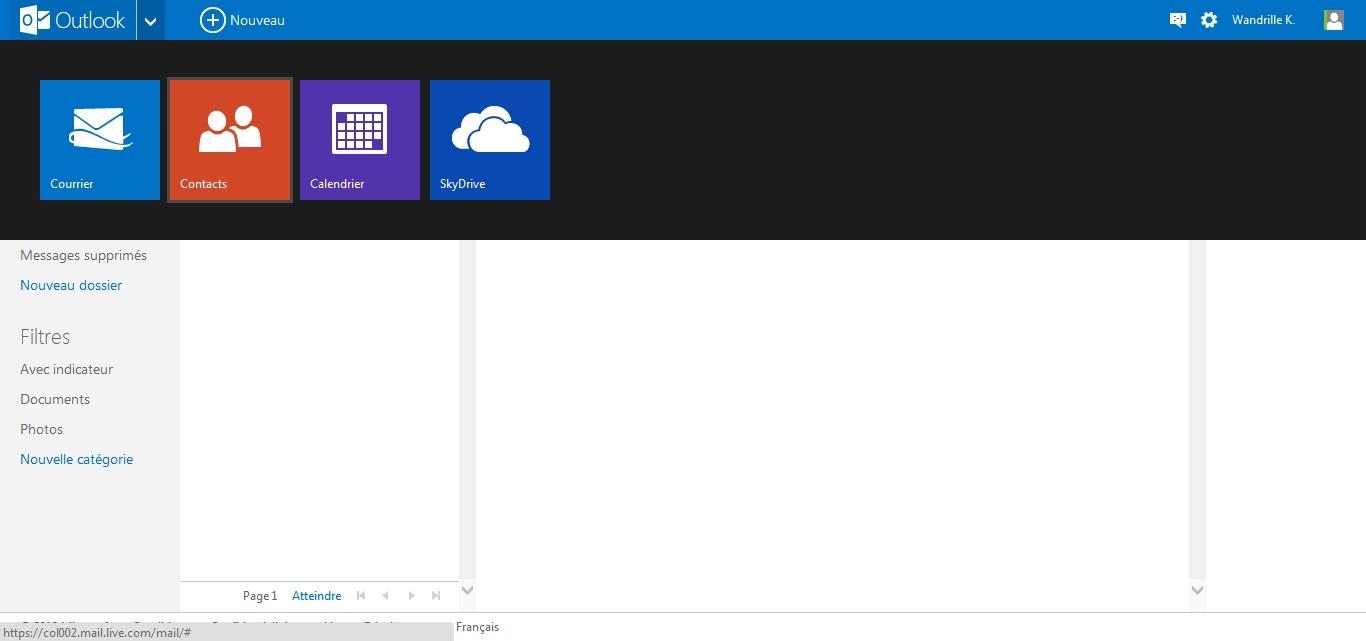
Task: Open the Calendrier tile
Action: pyautogui.click(x=360, y=140)
